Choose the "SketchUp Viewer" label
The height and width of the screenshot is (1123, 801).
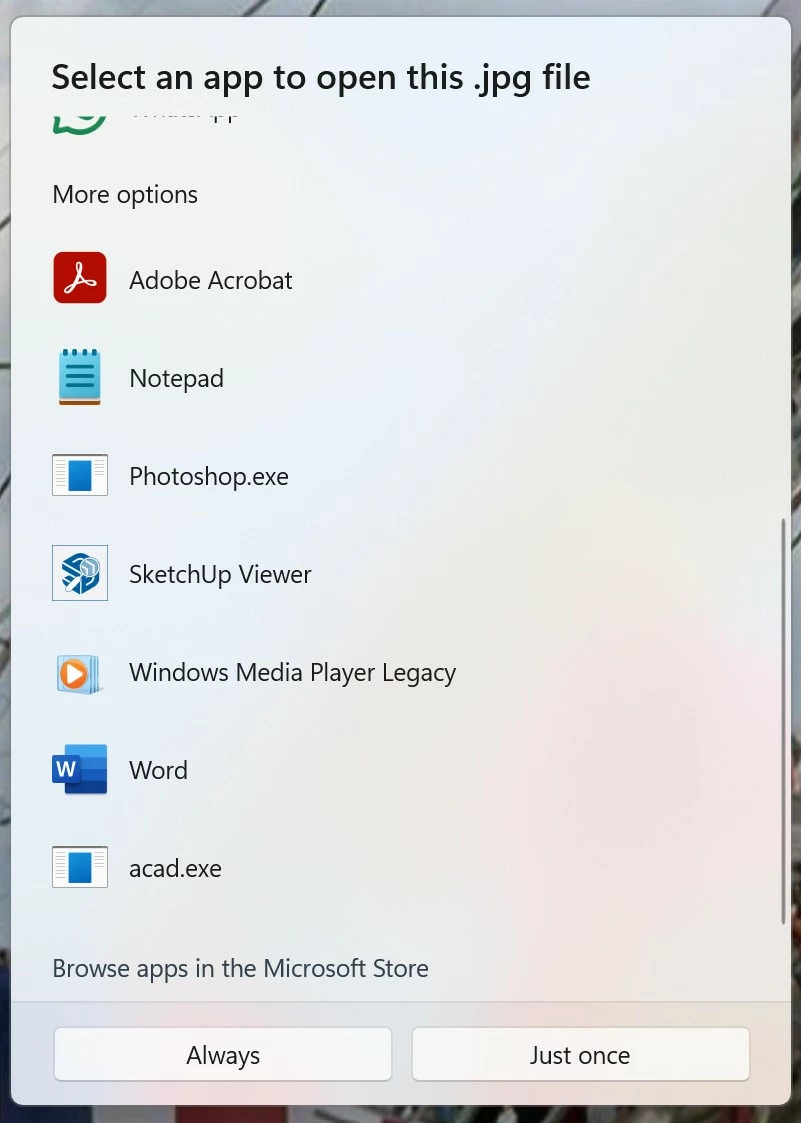[220, 574]
